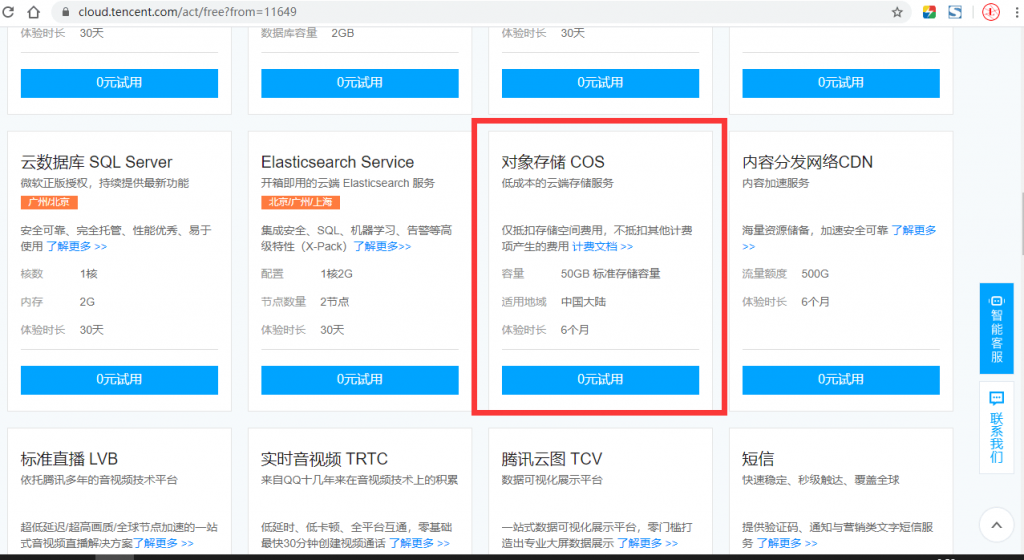Go to the browser home page icon
Screen dimensions: 1024x560
(x=33, y=12)
